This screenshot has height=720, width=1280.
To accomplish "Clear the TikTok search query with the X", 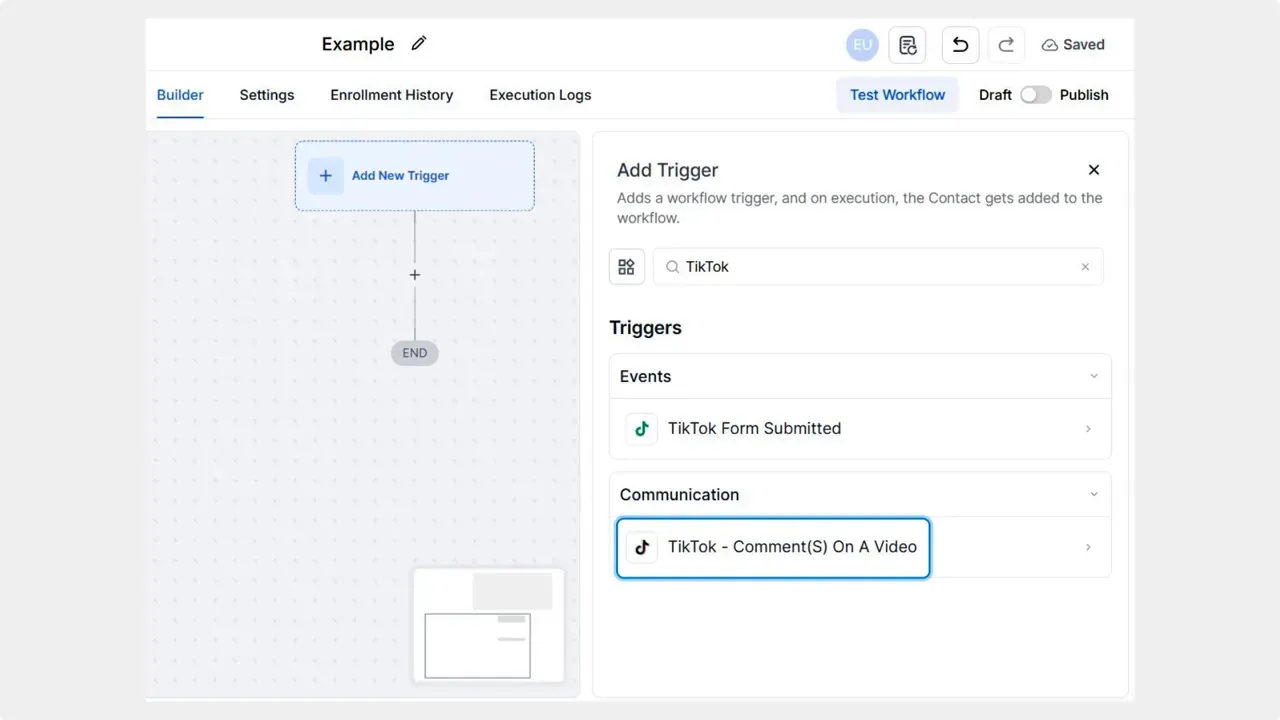I will click(1085, 266).
